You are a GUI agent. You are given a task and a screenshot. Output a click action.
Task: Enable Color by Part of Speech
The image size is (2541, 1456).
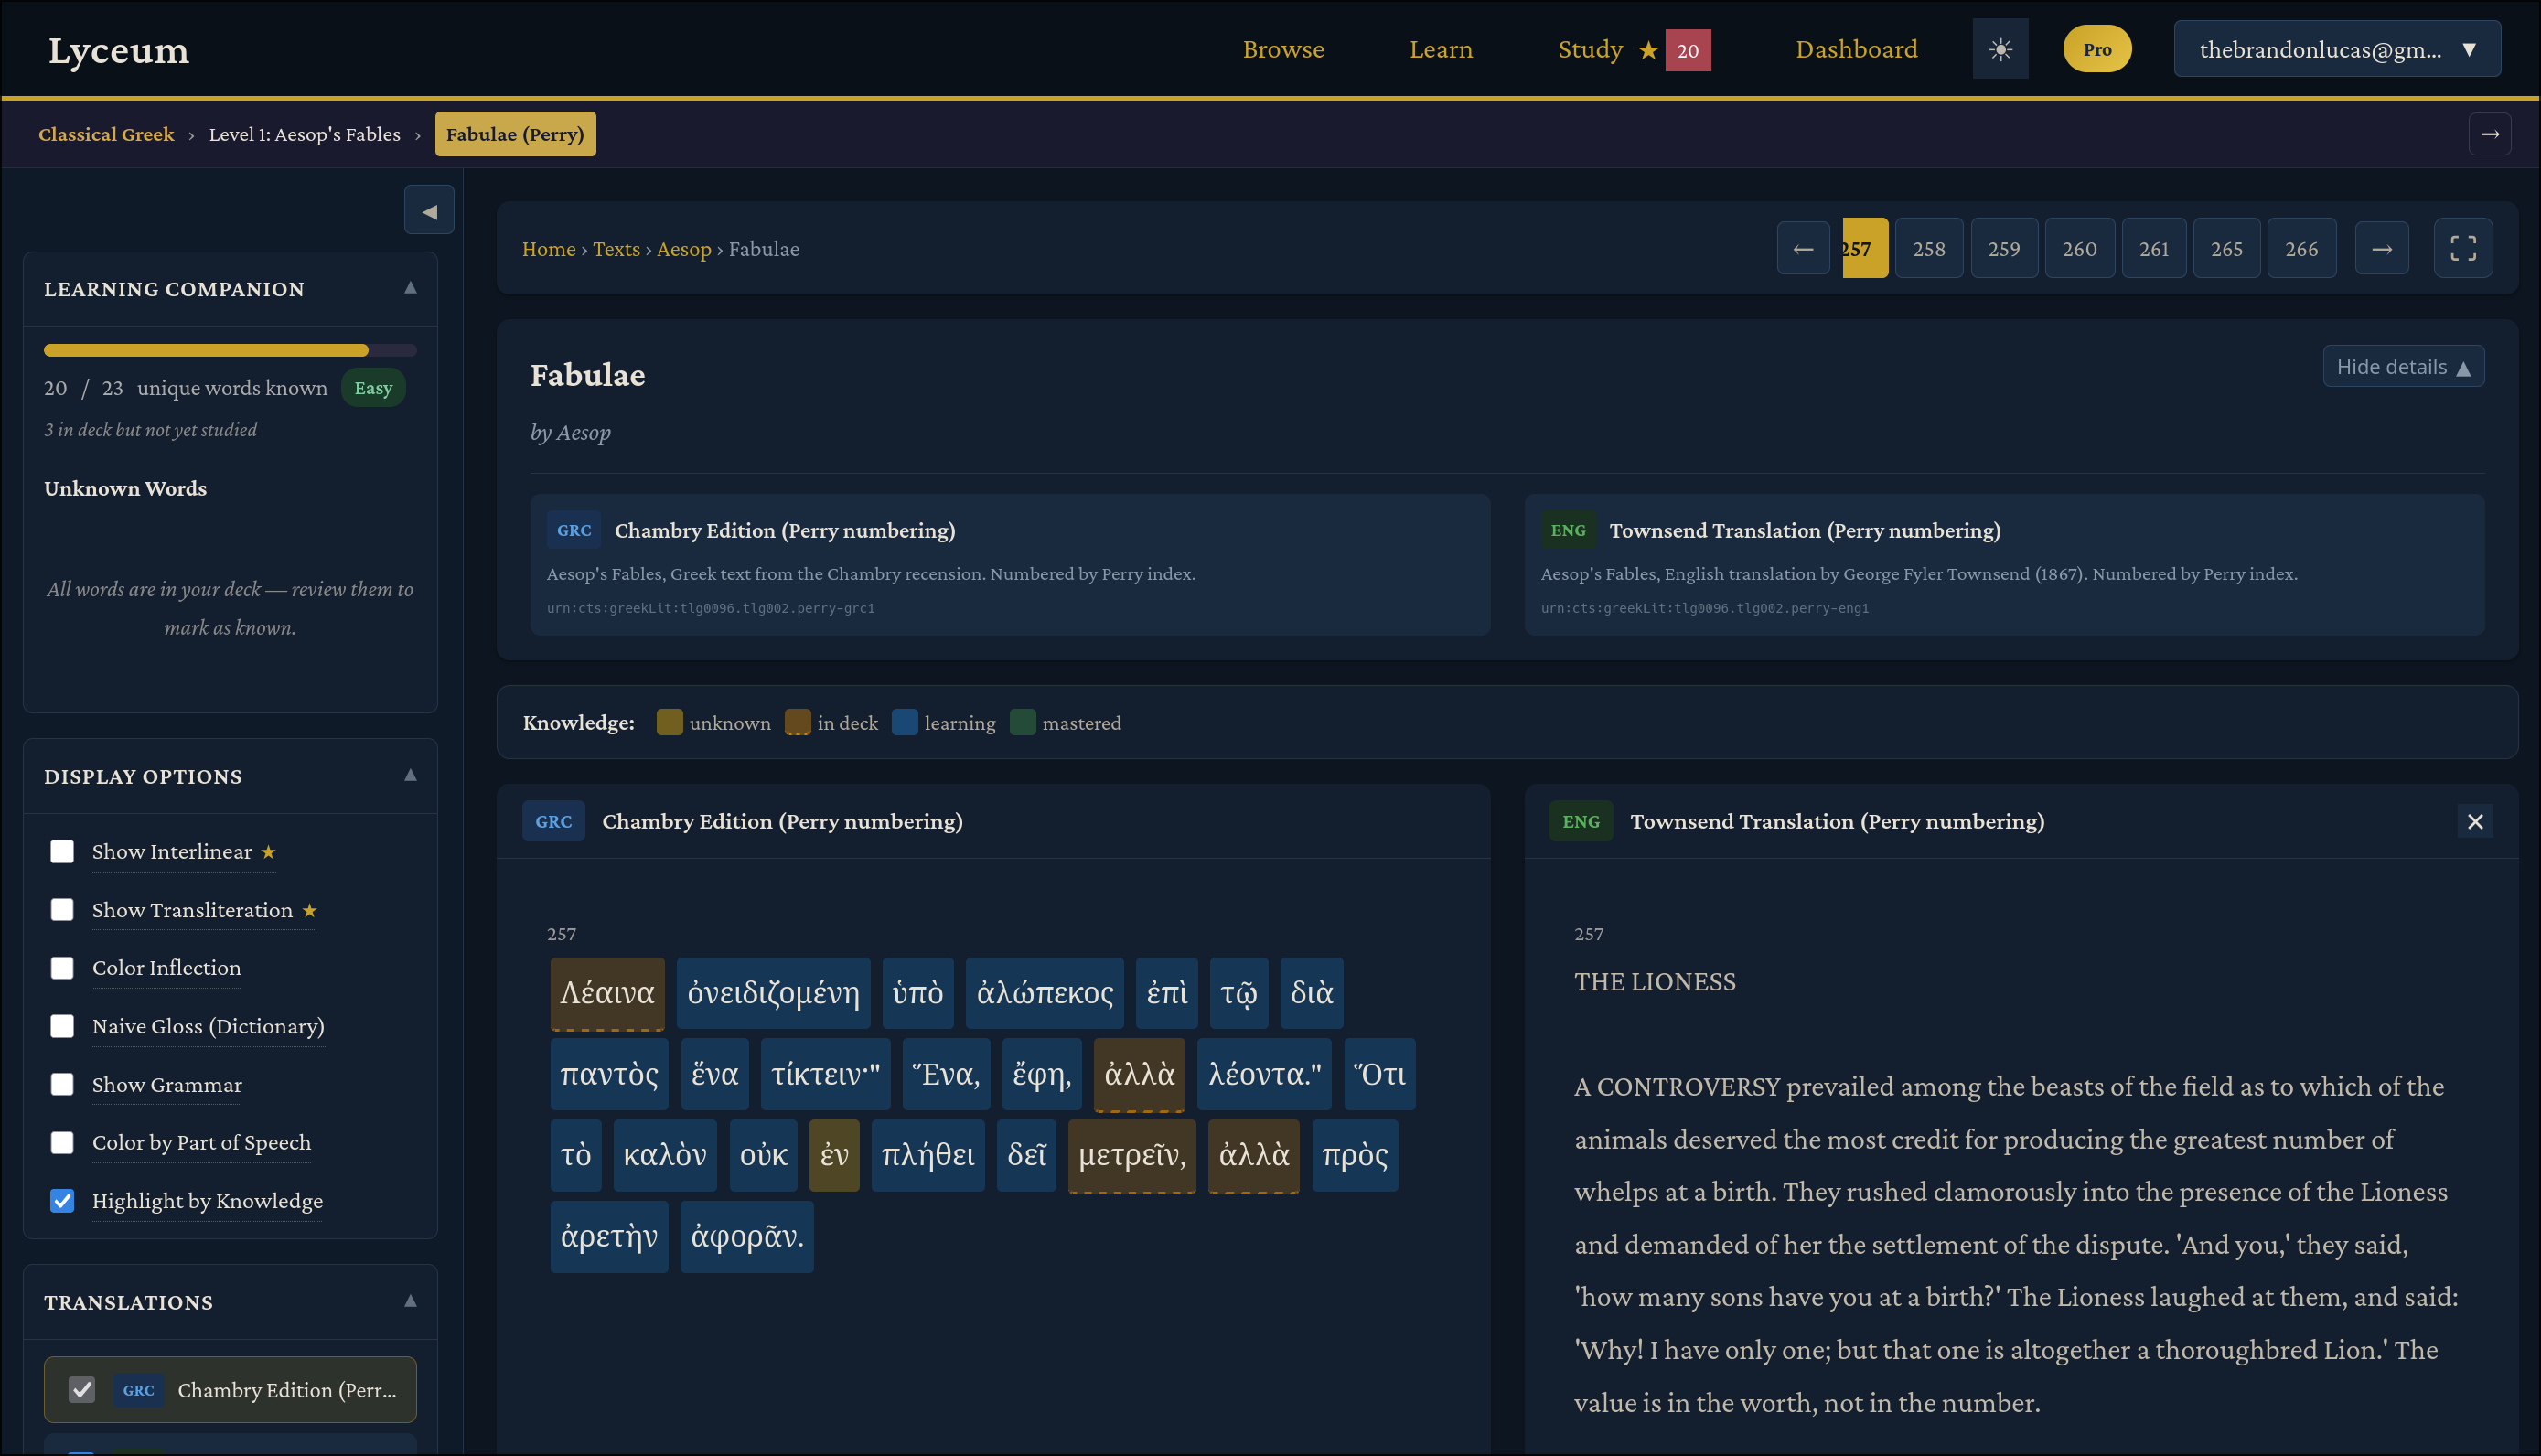pos(62,1142)
